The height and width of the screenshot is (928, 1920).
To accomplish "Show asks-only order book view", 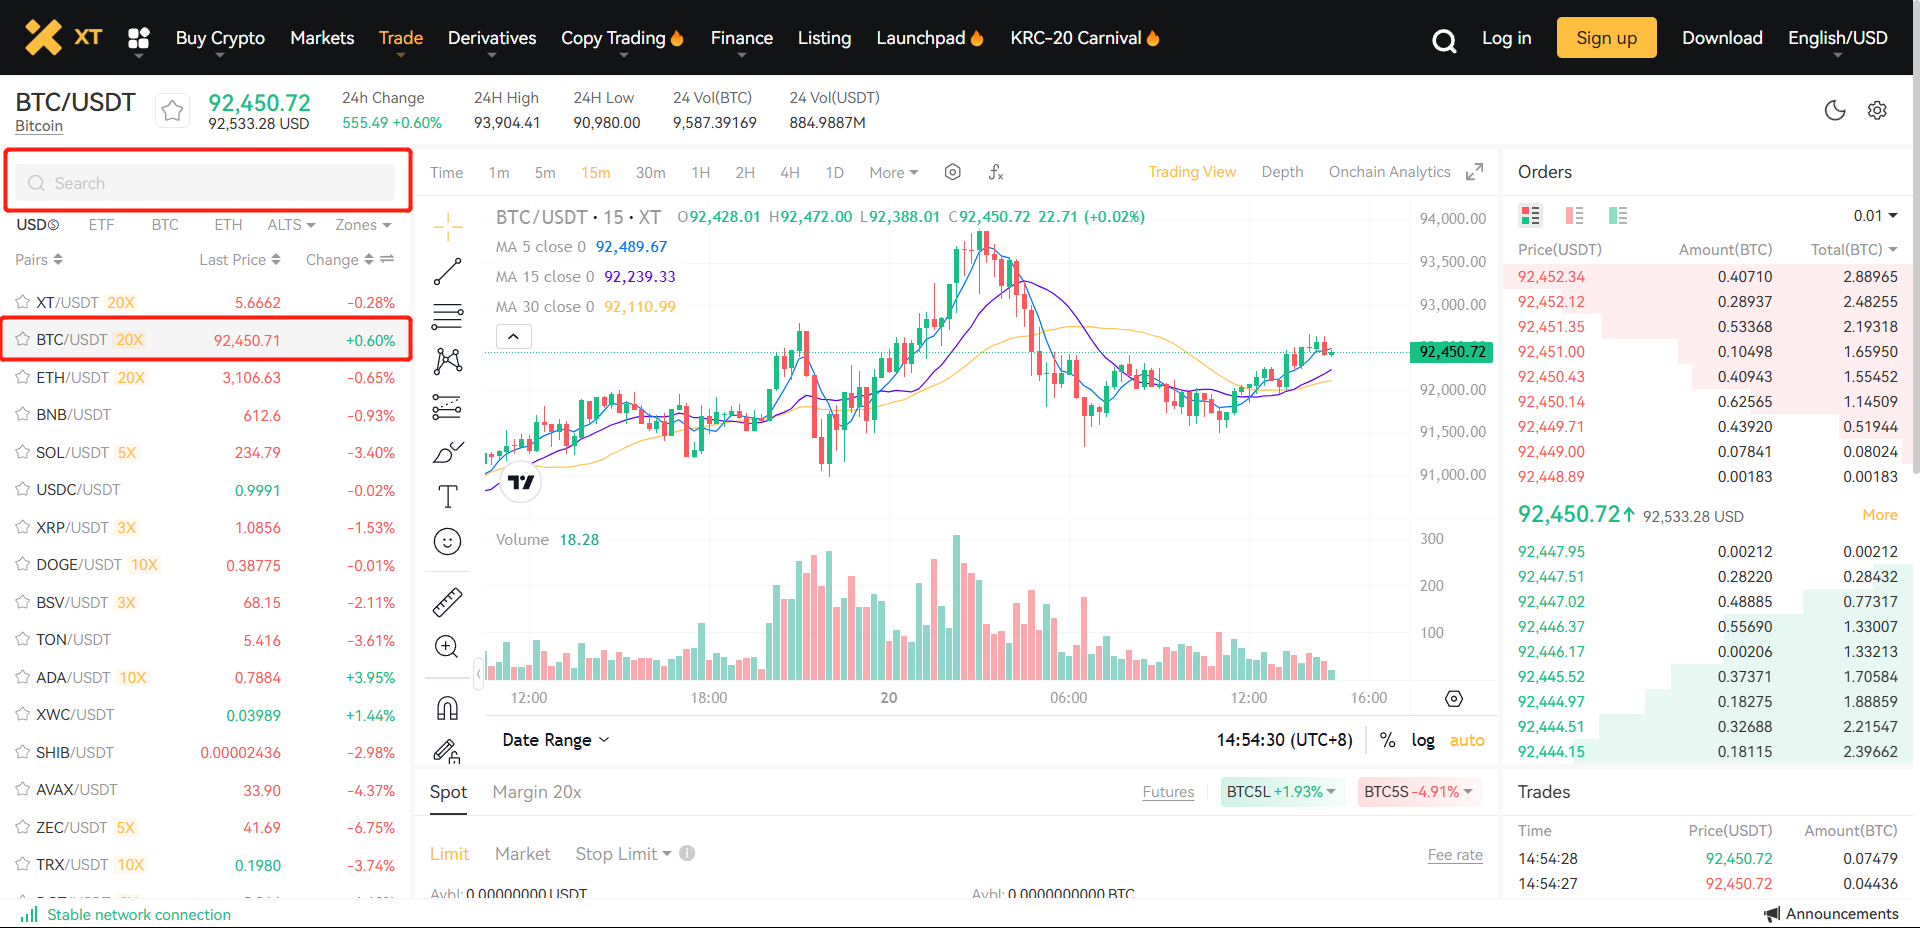I will [x=1574, y=215].
